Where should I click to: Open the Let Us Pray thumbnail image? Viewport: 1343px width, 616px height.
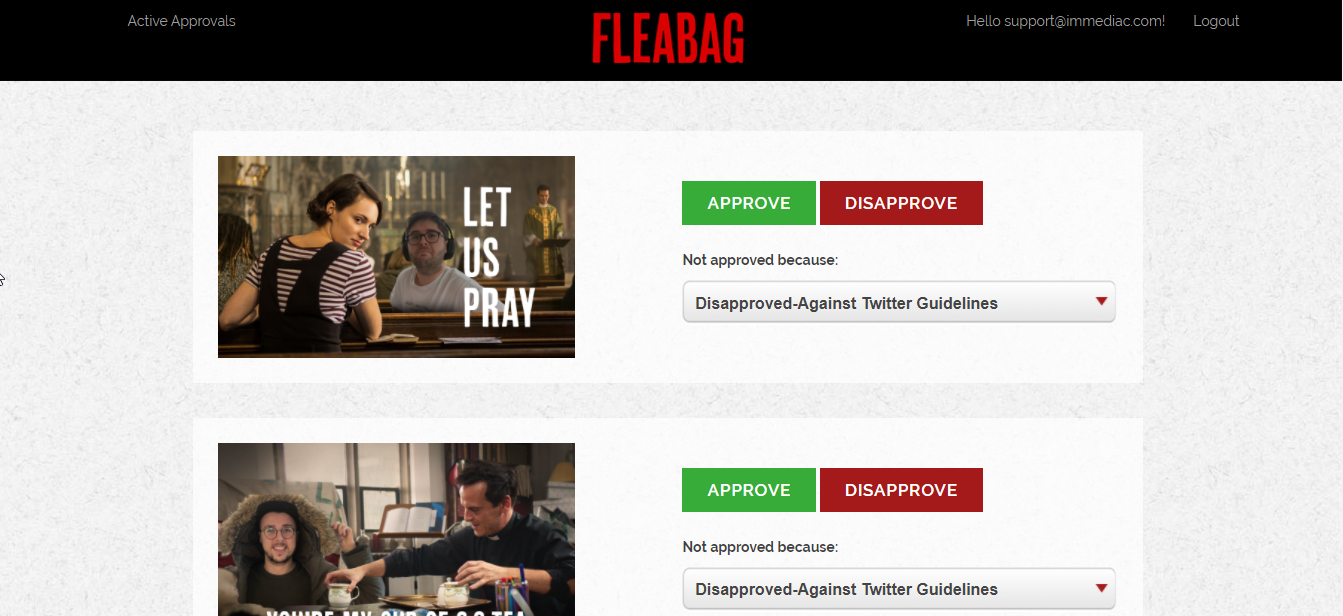click(396, 257)
